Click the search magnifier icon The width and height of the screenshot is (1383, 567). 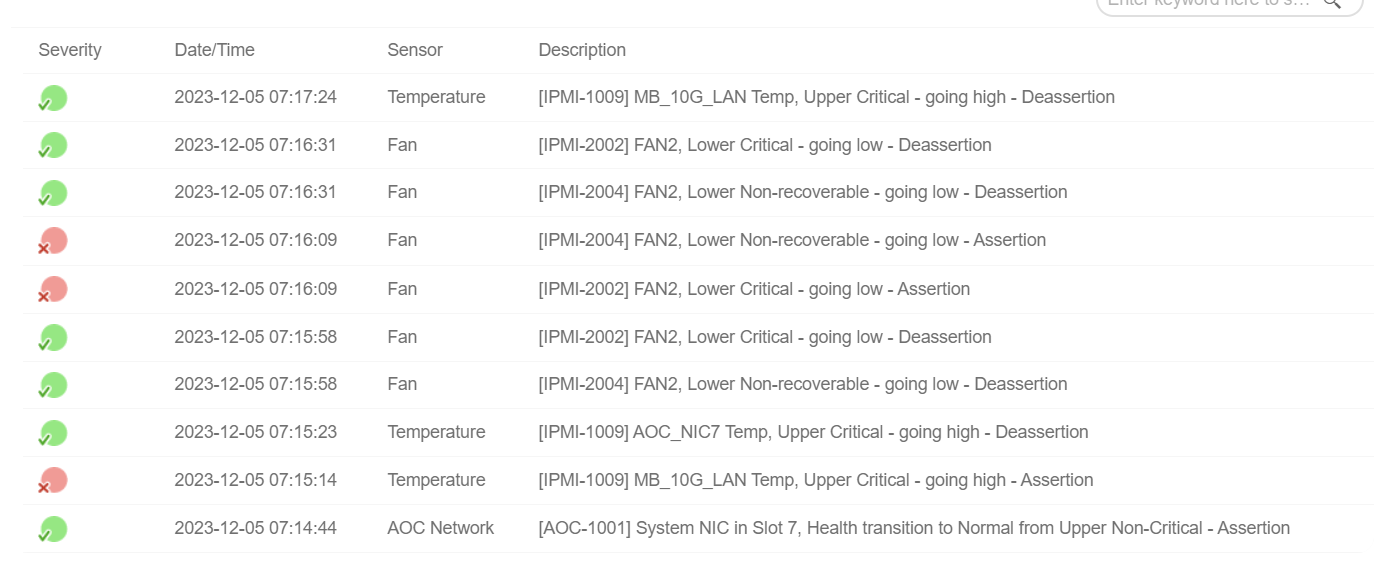[1332, 3]
